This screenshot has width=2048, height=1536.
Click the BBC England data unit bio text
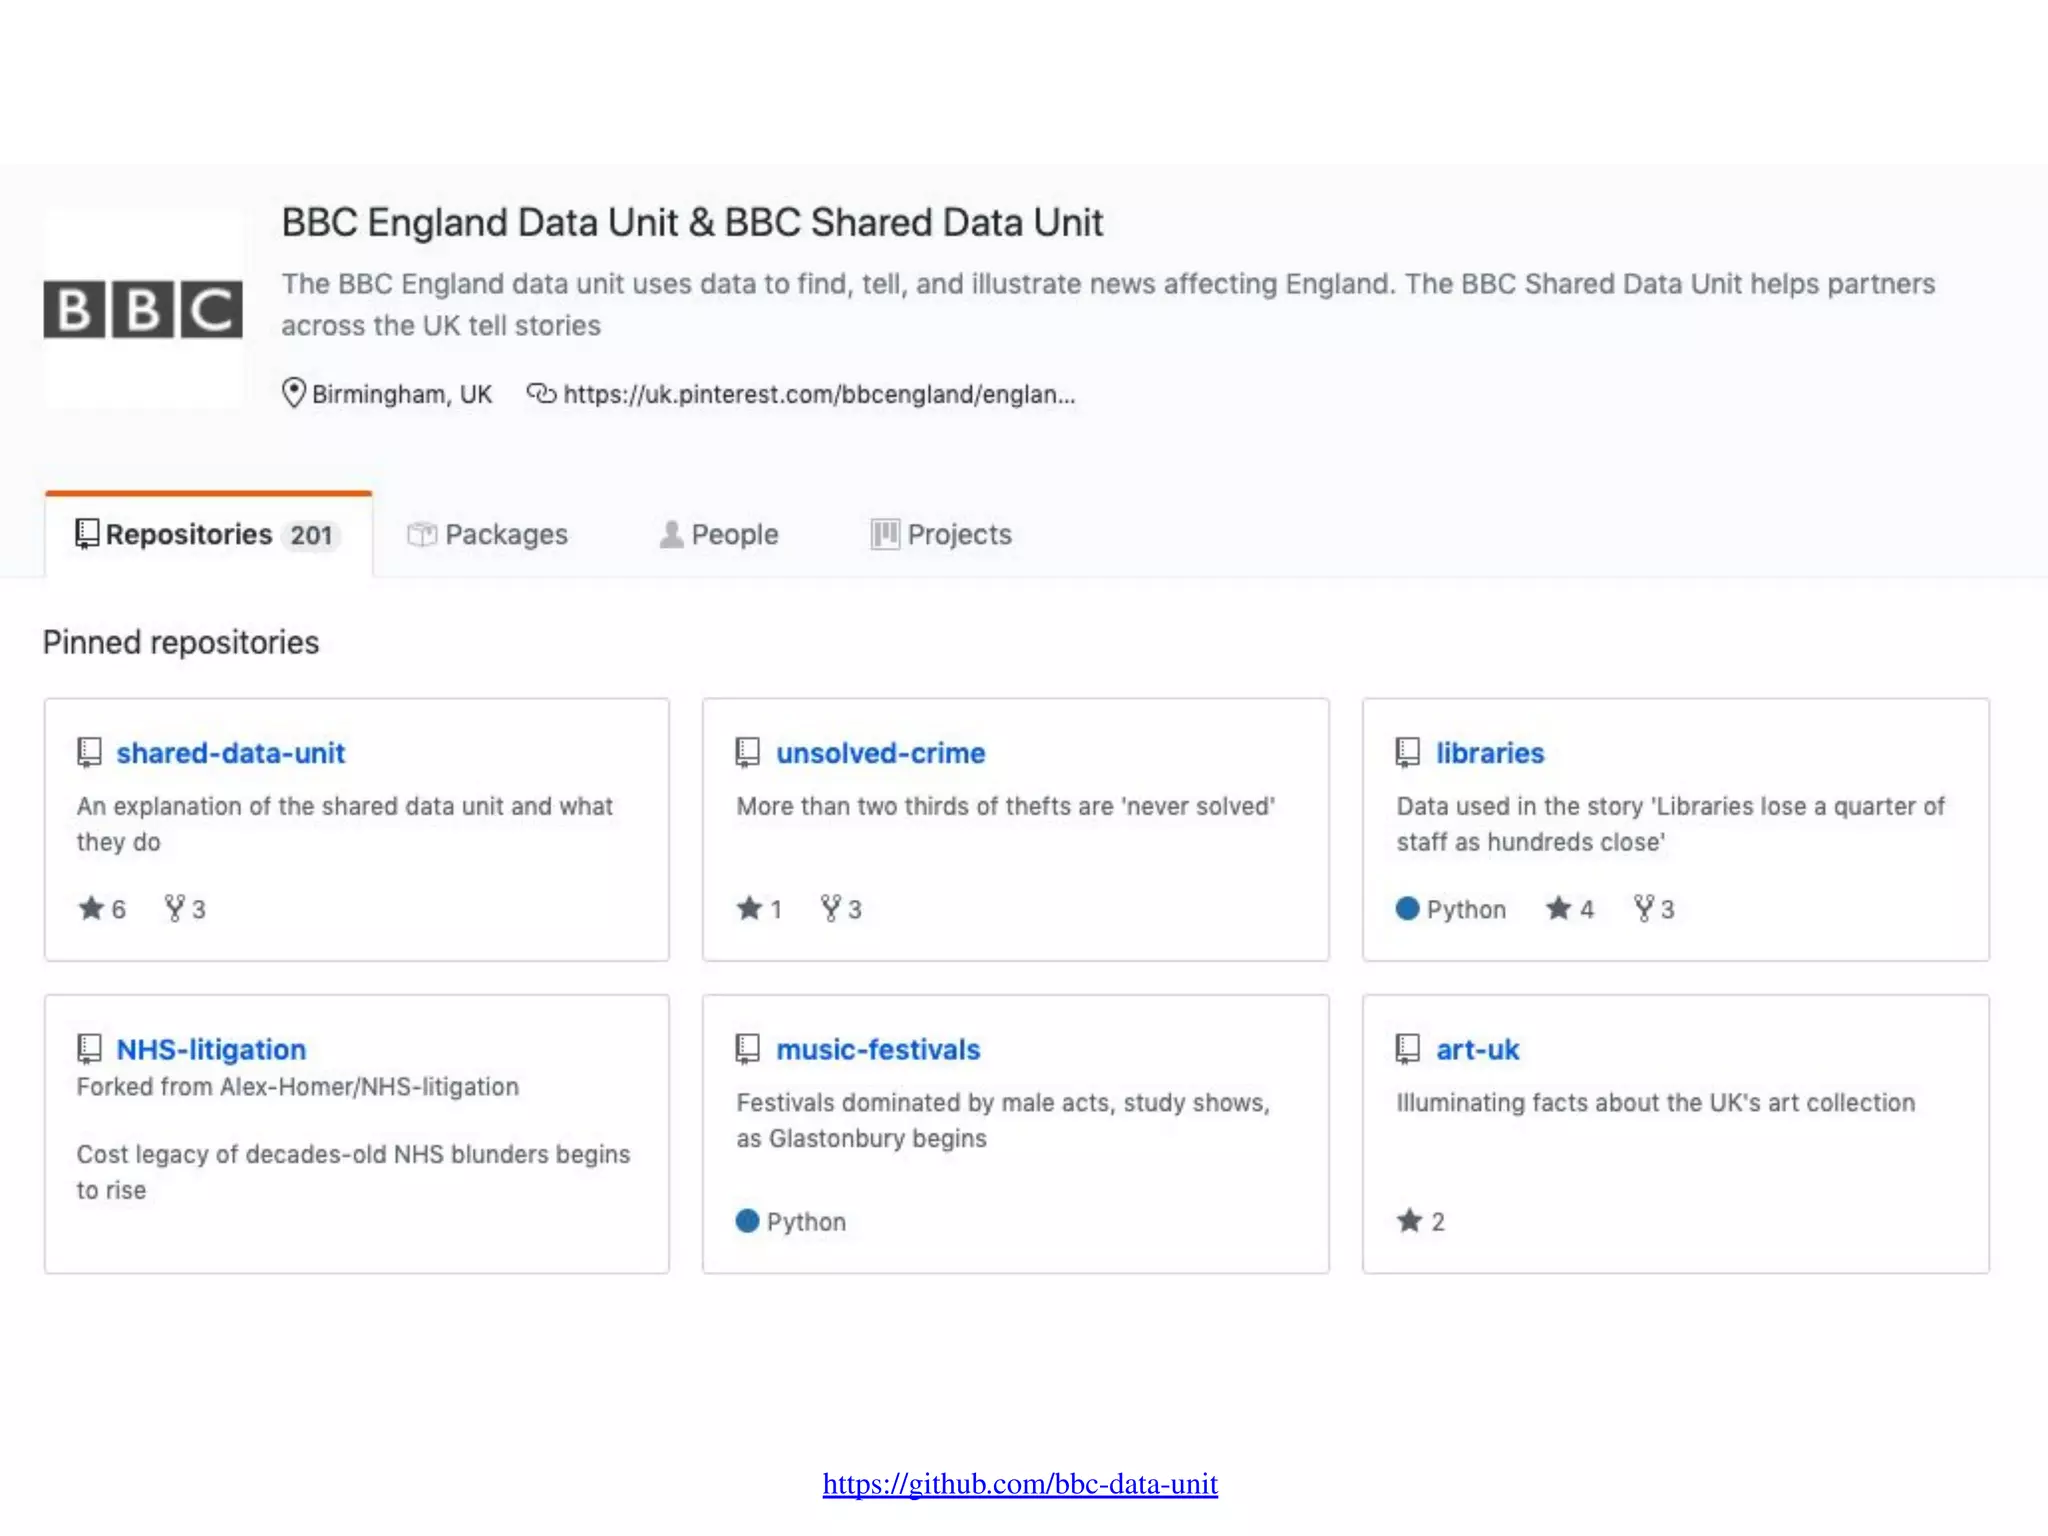[1108, 305]
